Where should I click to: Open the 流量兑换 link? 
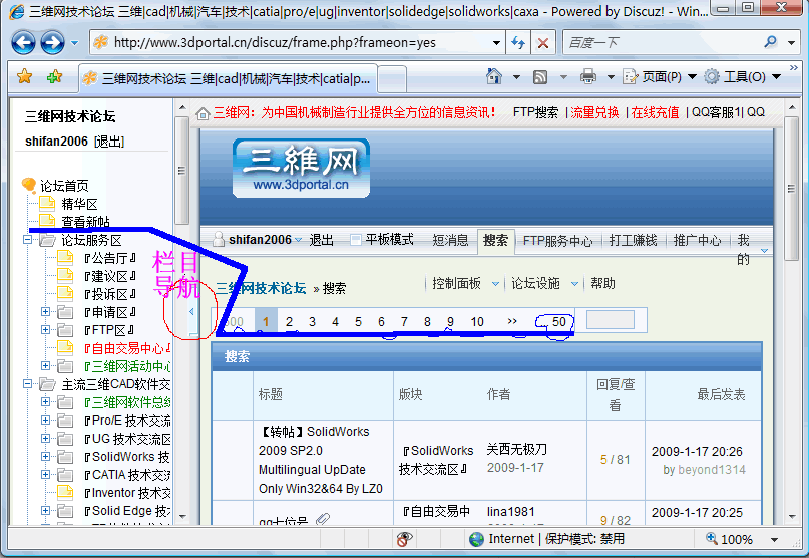(594, 112)
